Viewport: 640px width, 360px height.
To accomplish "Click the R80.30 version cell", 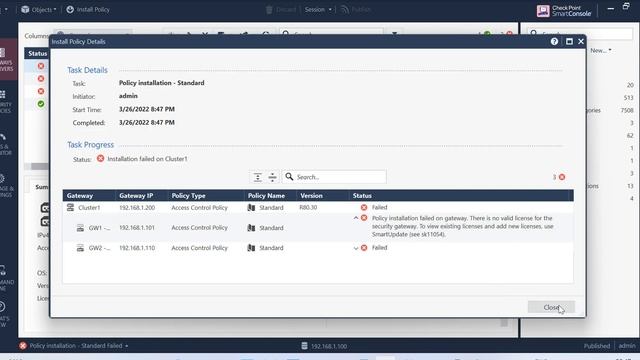I will 308,207.
